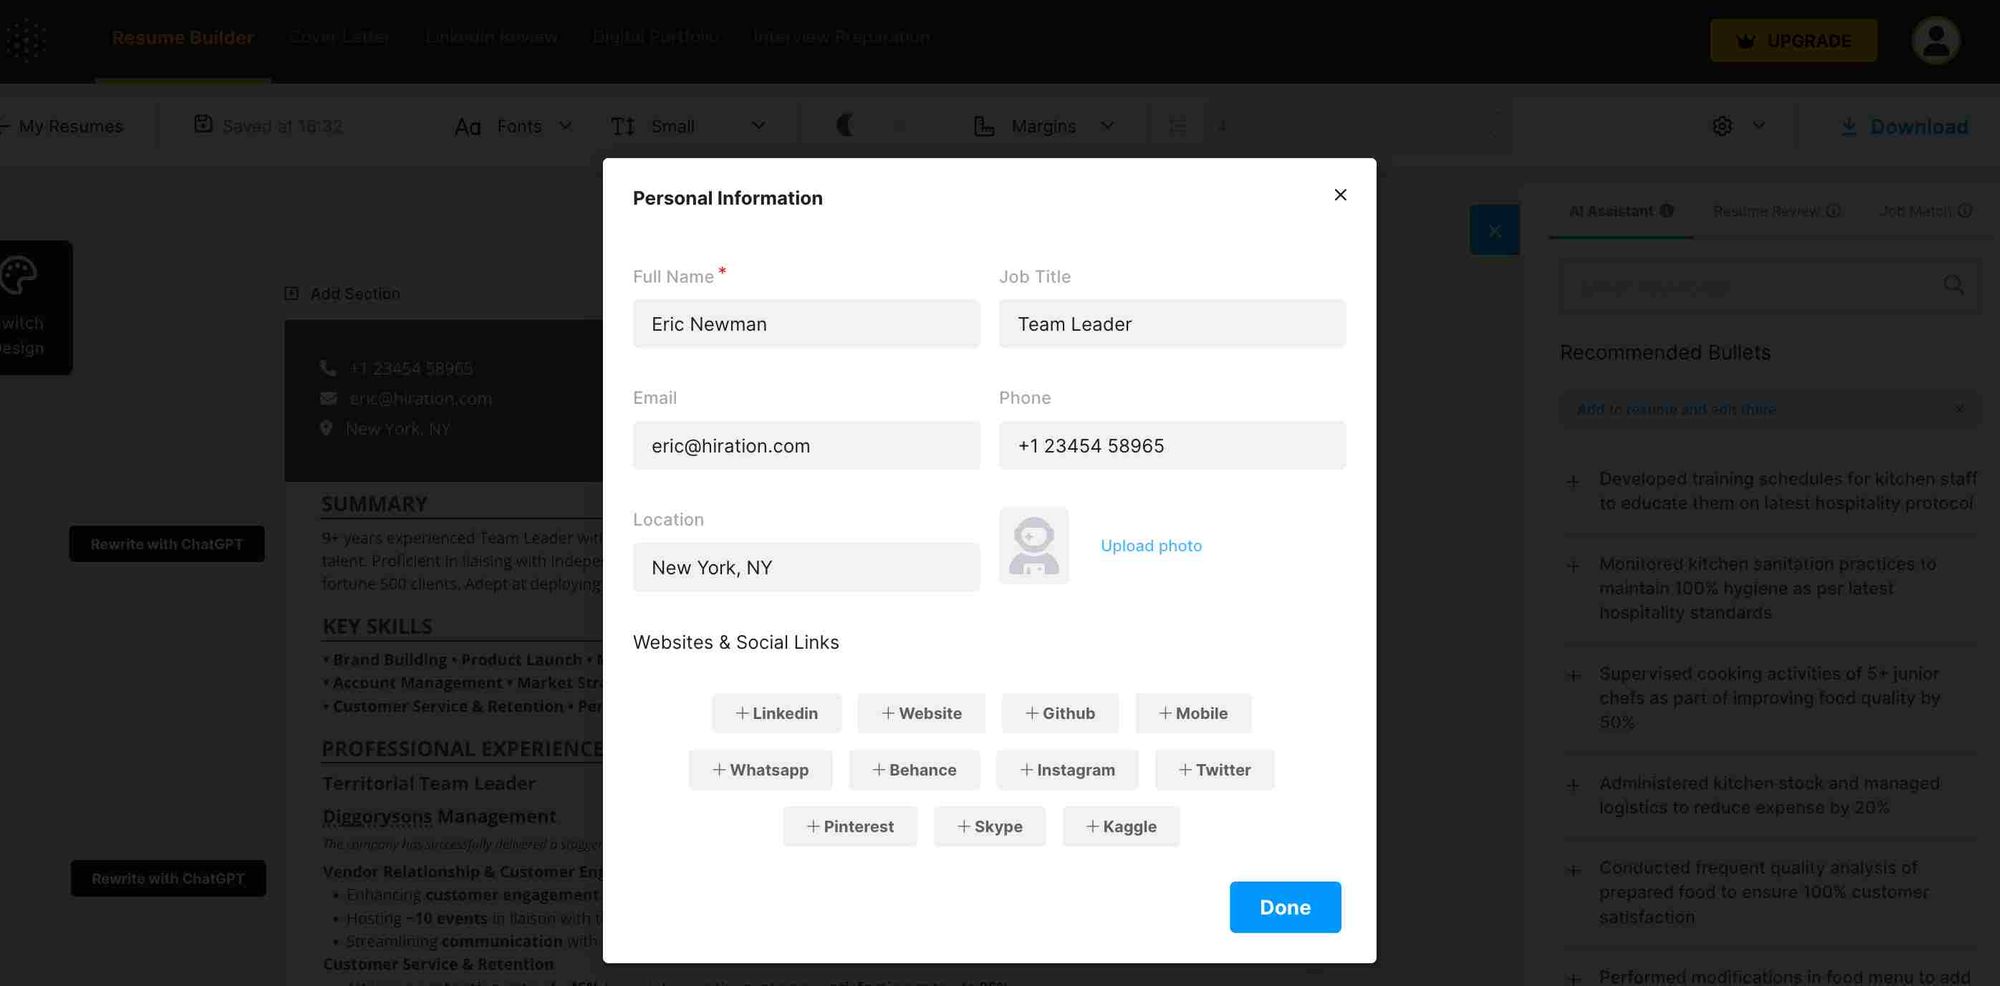Viewport: 2000px width, 986px height.
Task: Click the profile photo placeholder avatar
Action: [x=1033, y=546]
